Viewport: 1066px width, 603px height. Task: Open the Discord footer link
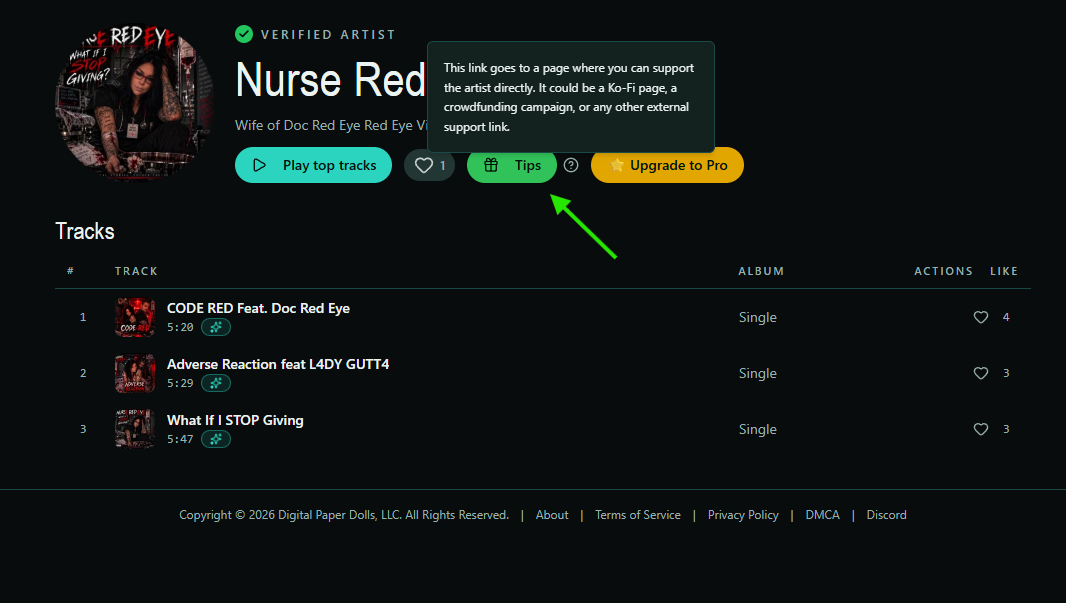(887, 515)
